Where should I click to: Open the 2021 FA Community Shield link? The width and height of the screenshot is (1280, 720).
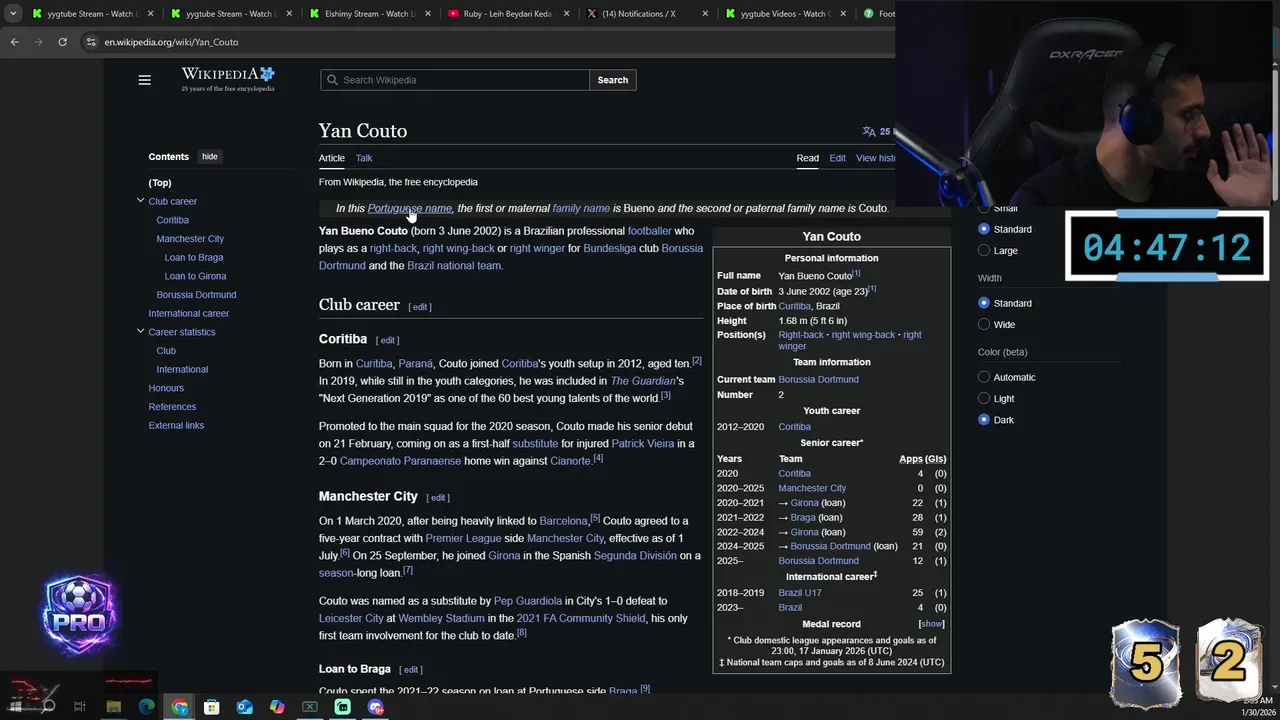[x=581, y=619]
